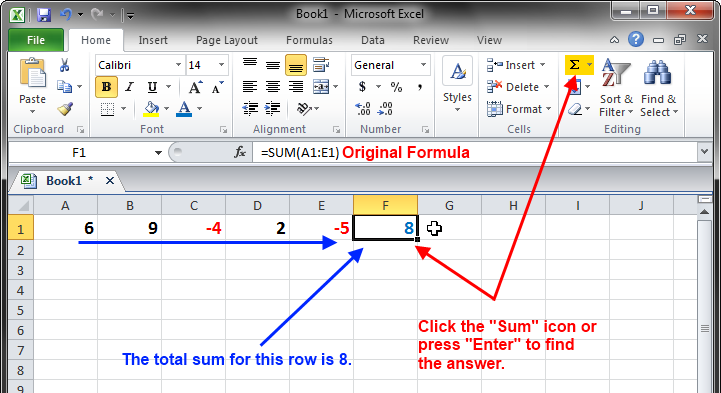The height and width of the screenshot is (393, 721).
Task: Open the Excel Help question mark icon
Action: (635, 40)
